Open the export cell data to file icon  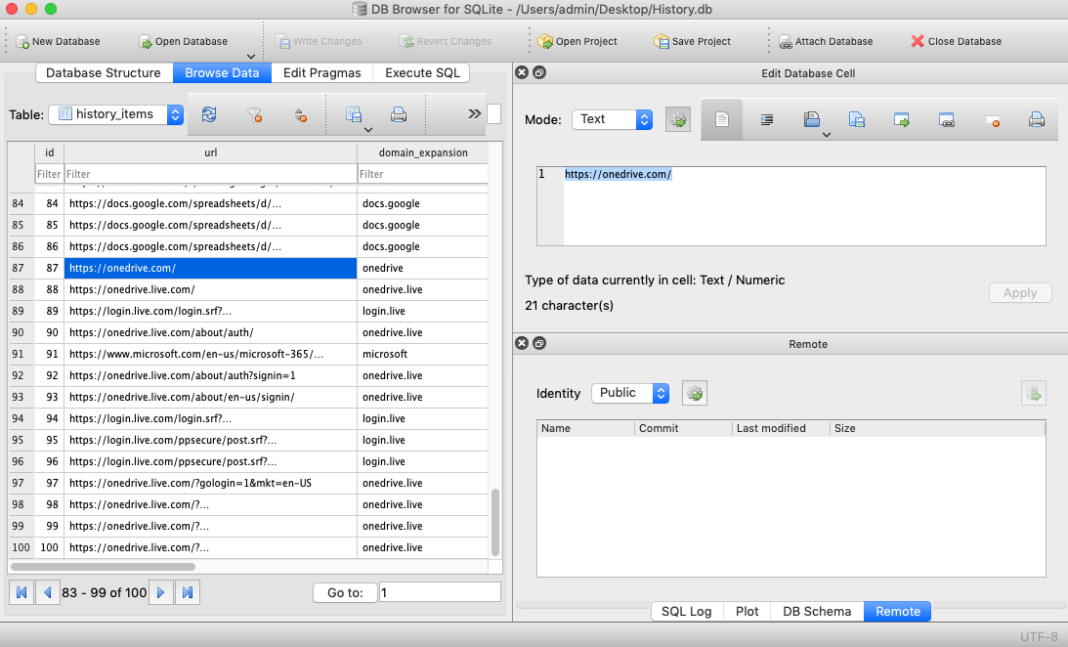(857, 118)
